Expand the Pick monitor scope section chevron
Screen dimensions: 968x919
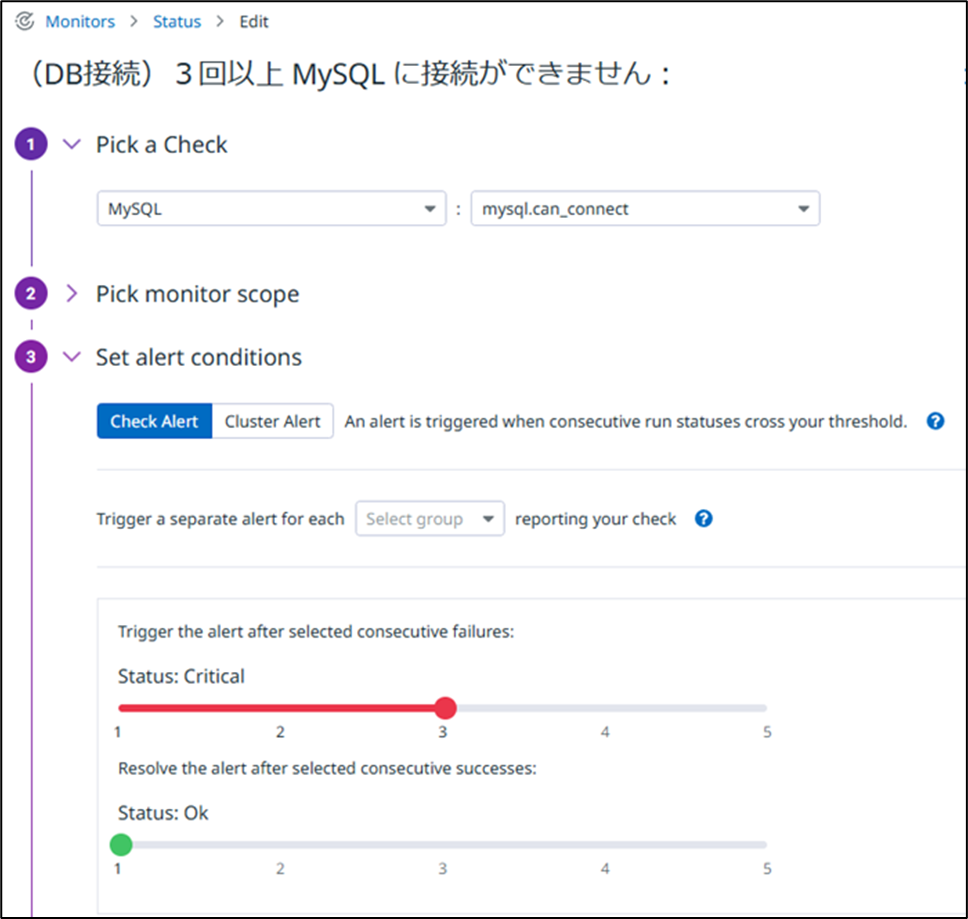coord(72,294)
